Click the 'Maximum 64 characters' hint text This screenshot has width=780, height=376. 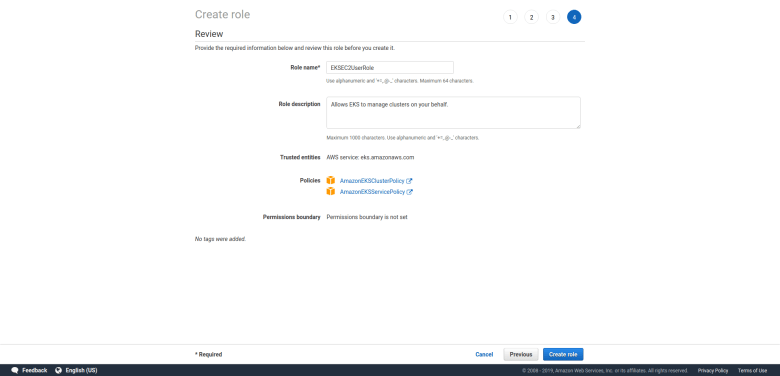pyautogui.click(x=447, y=81)
